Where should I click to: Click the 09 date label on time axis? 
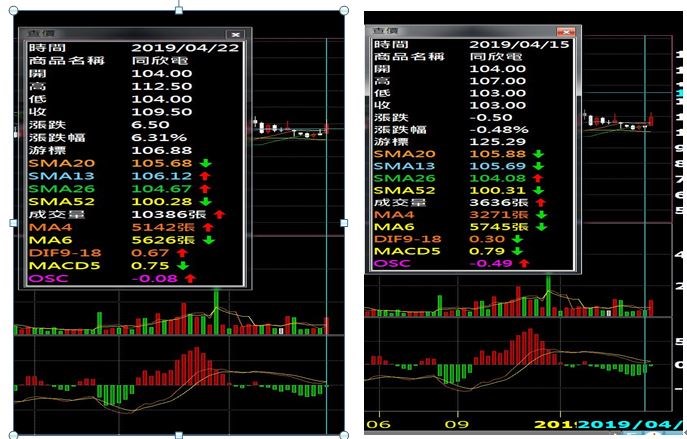457,425
